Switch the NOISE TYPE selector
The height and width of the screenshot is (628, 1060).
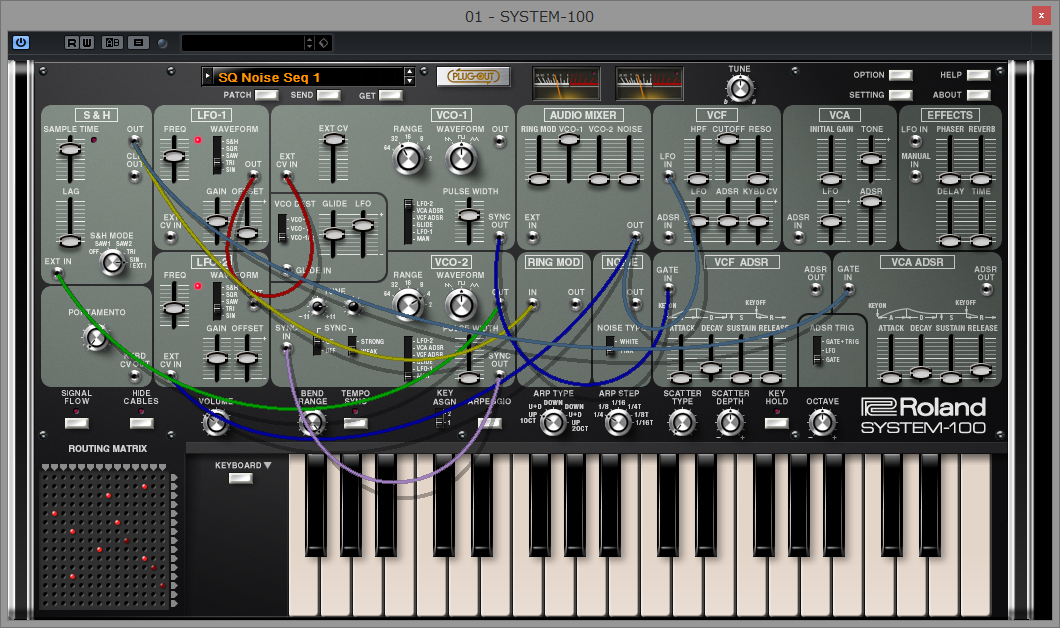click(x=610, y=345)
